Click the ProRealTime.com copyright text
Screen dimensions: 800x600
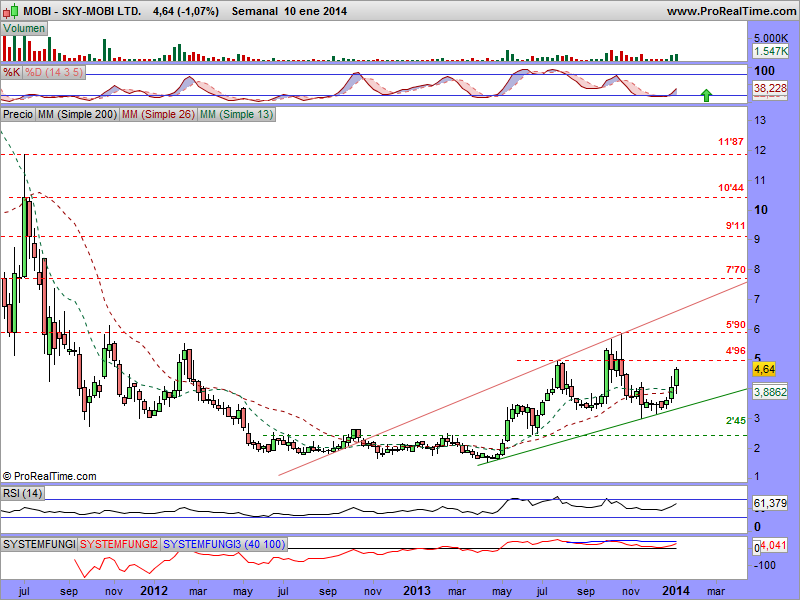[x=49, y=476]
